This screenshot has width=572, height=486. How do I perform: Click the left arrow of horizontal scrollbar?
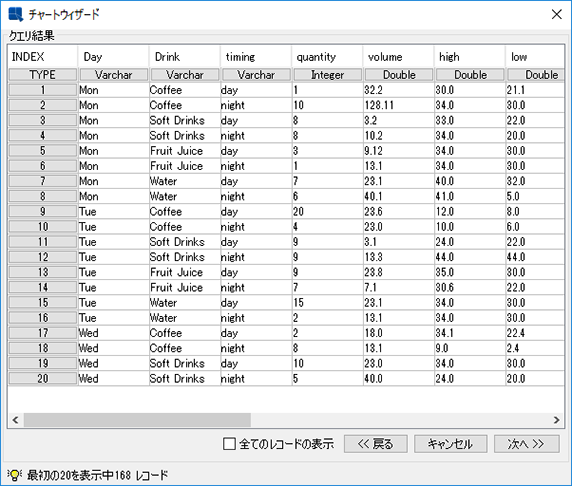coord(15,420)
